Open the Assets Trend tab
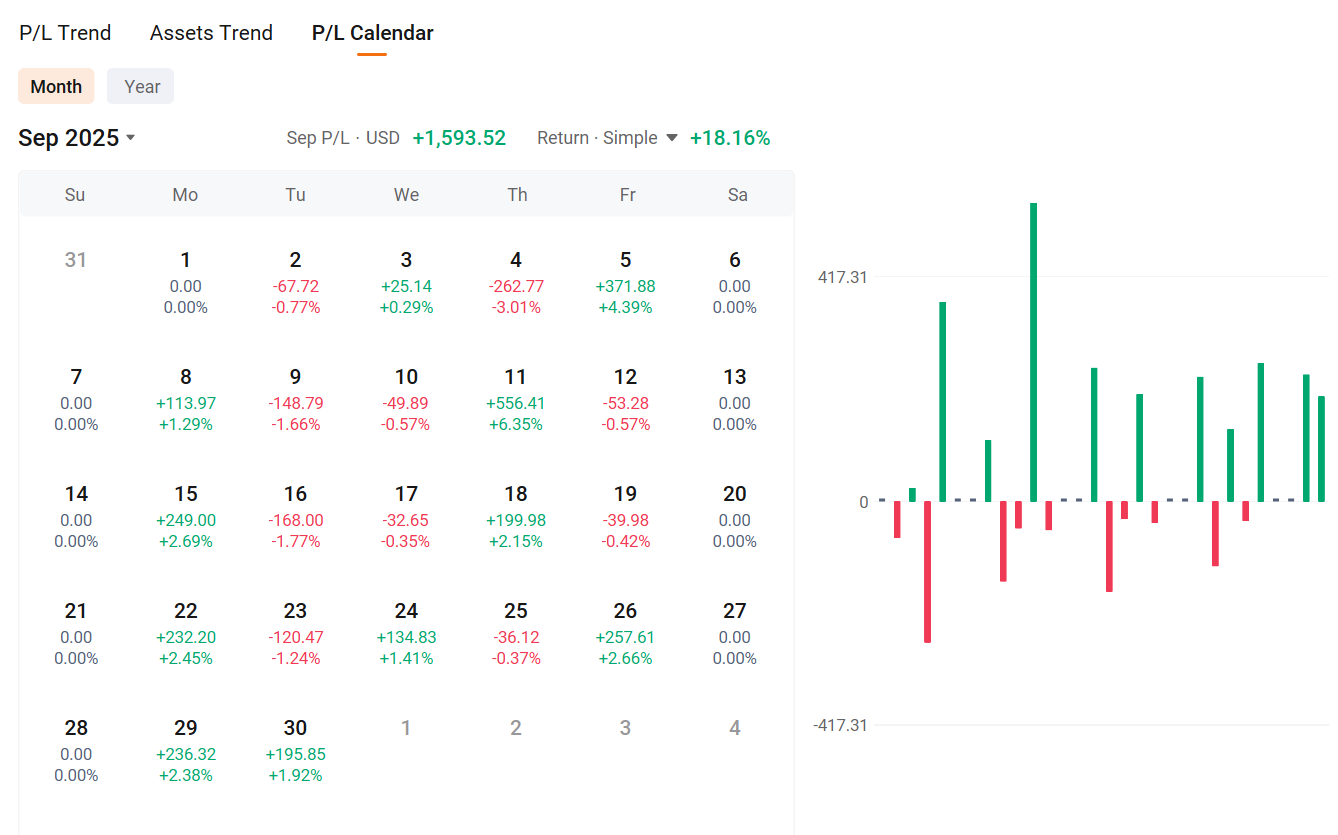Image resolution: width=1338 pixels, height=835 pixels. 211,33
